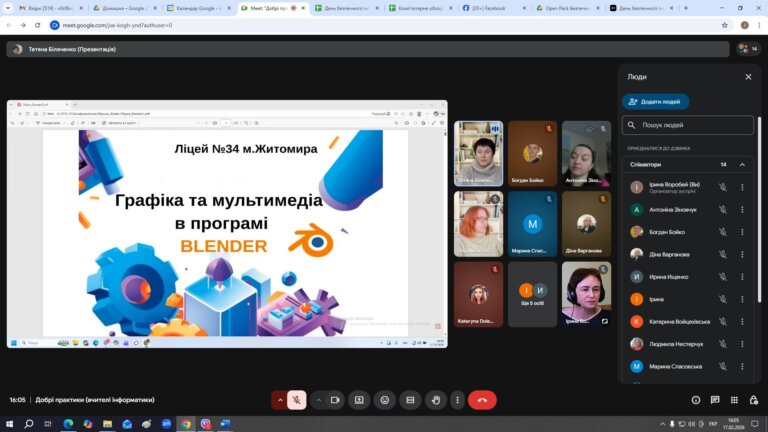
Task: Open File Explorer from the taskbar
Action: point(107,424)
